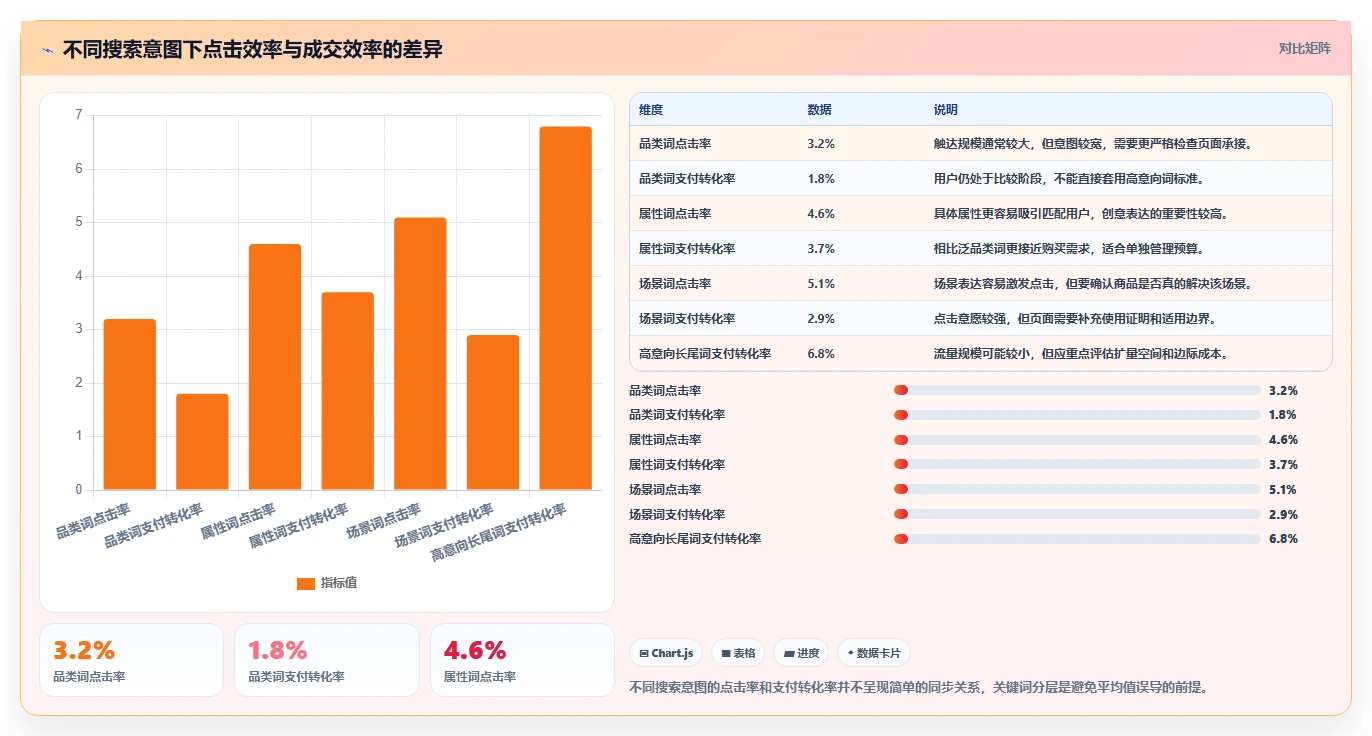Click the 属性词支付转化率 progress bar

coord(1077,464)
